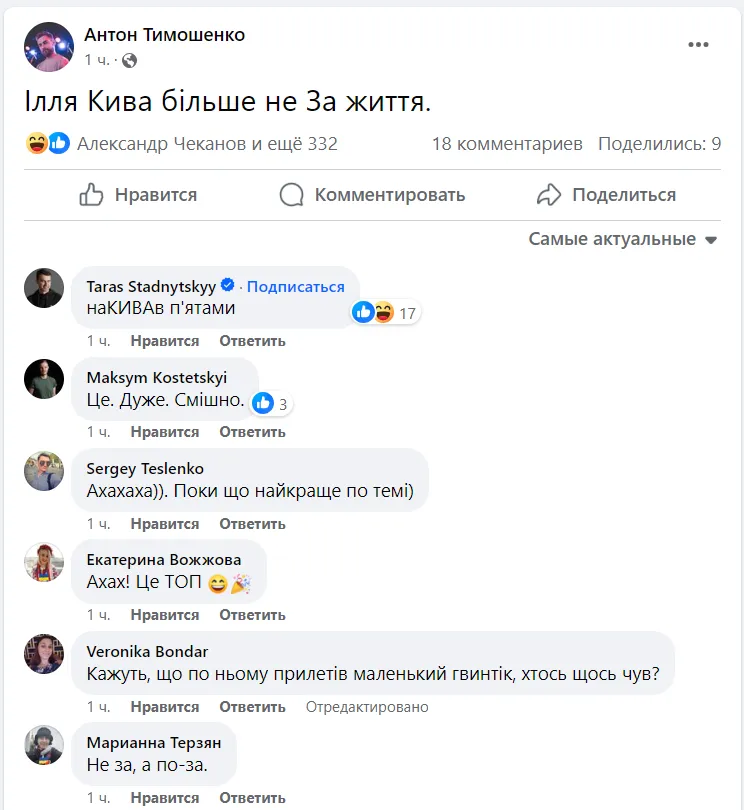The height and width of the screenshot is (810, 744).
Task: Open Екатерина Вожжова's avatar
Action: point(44,563)
